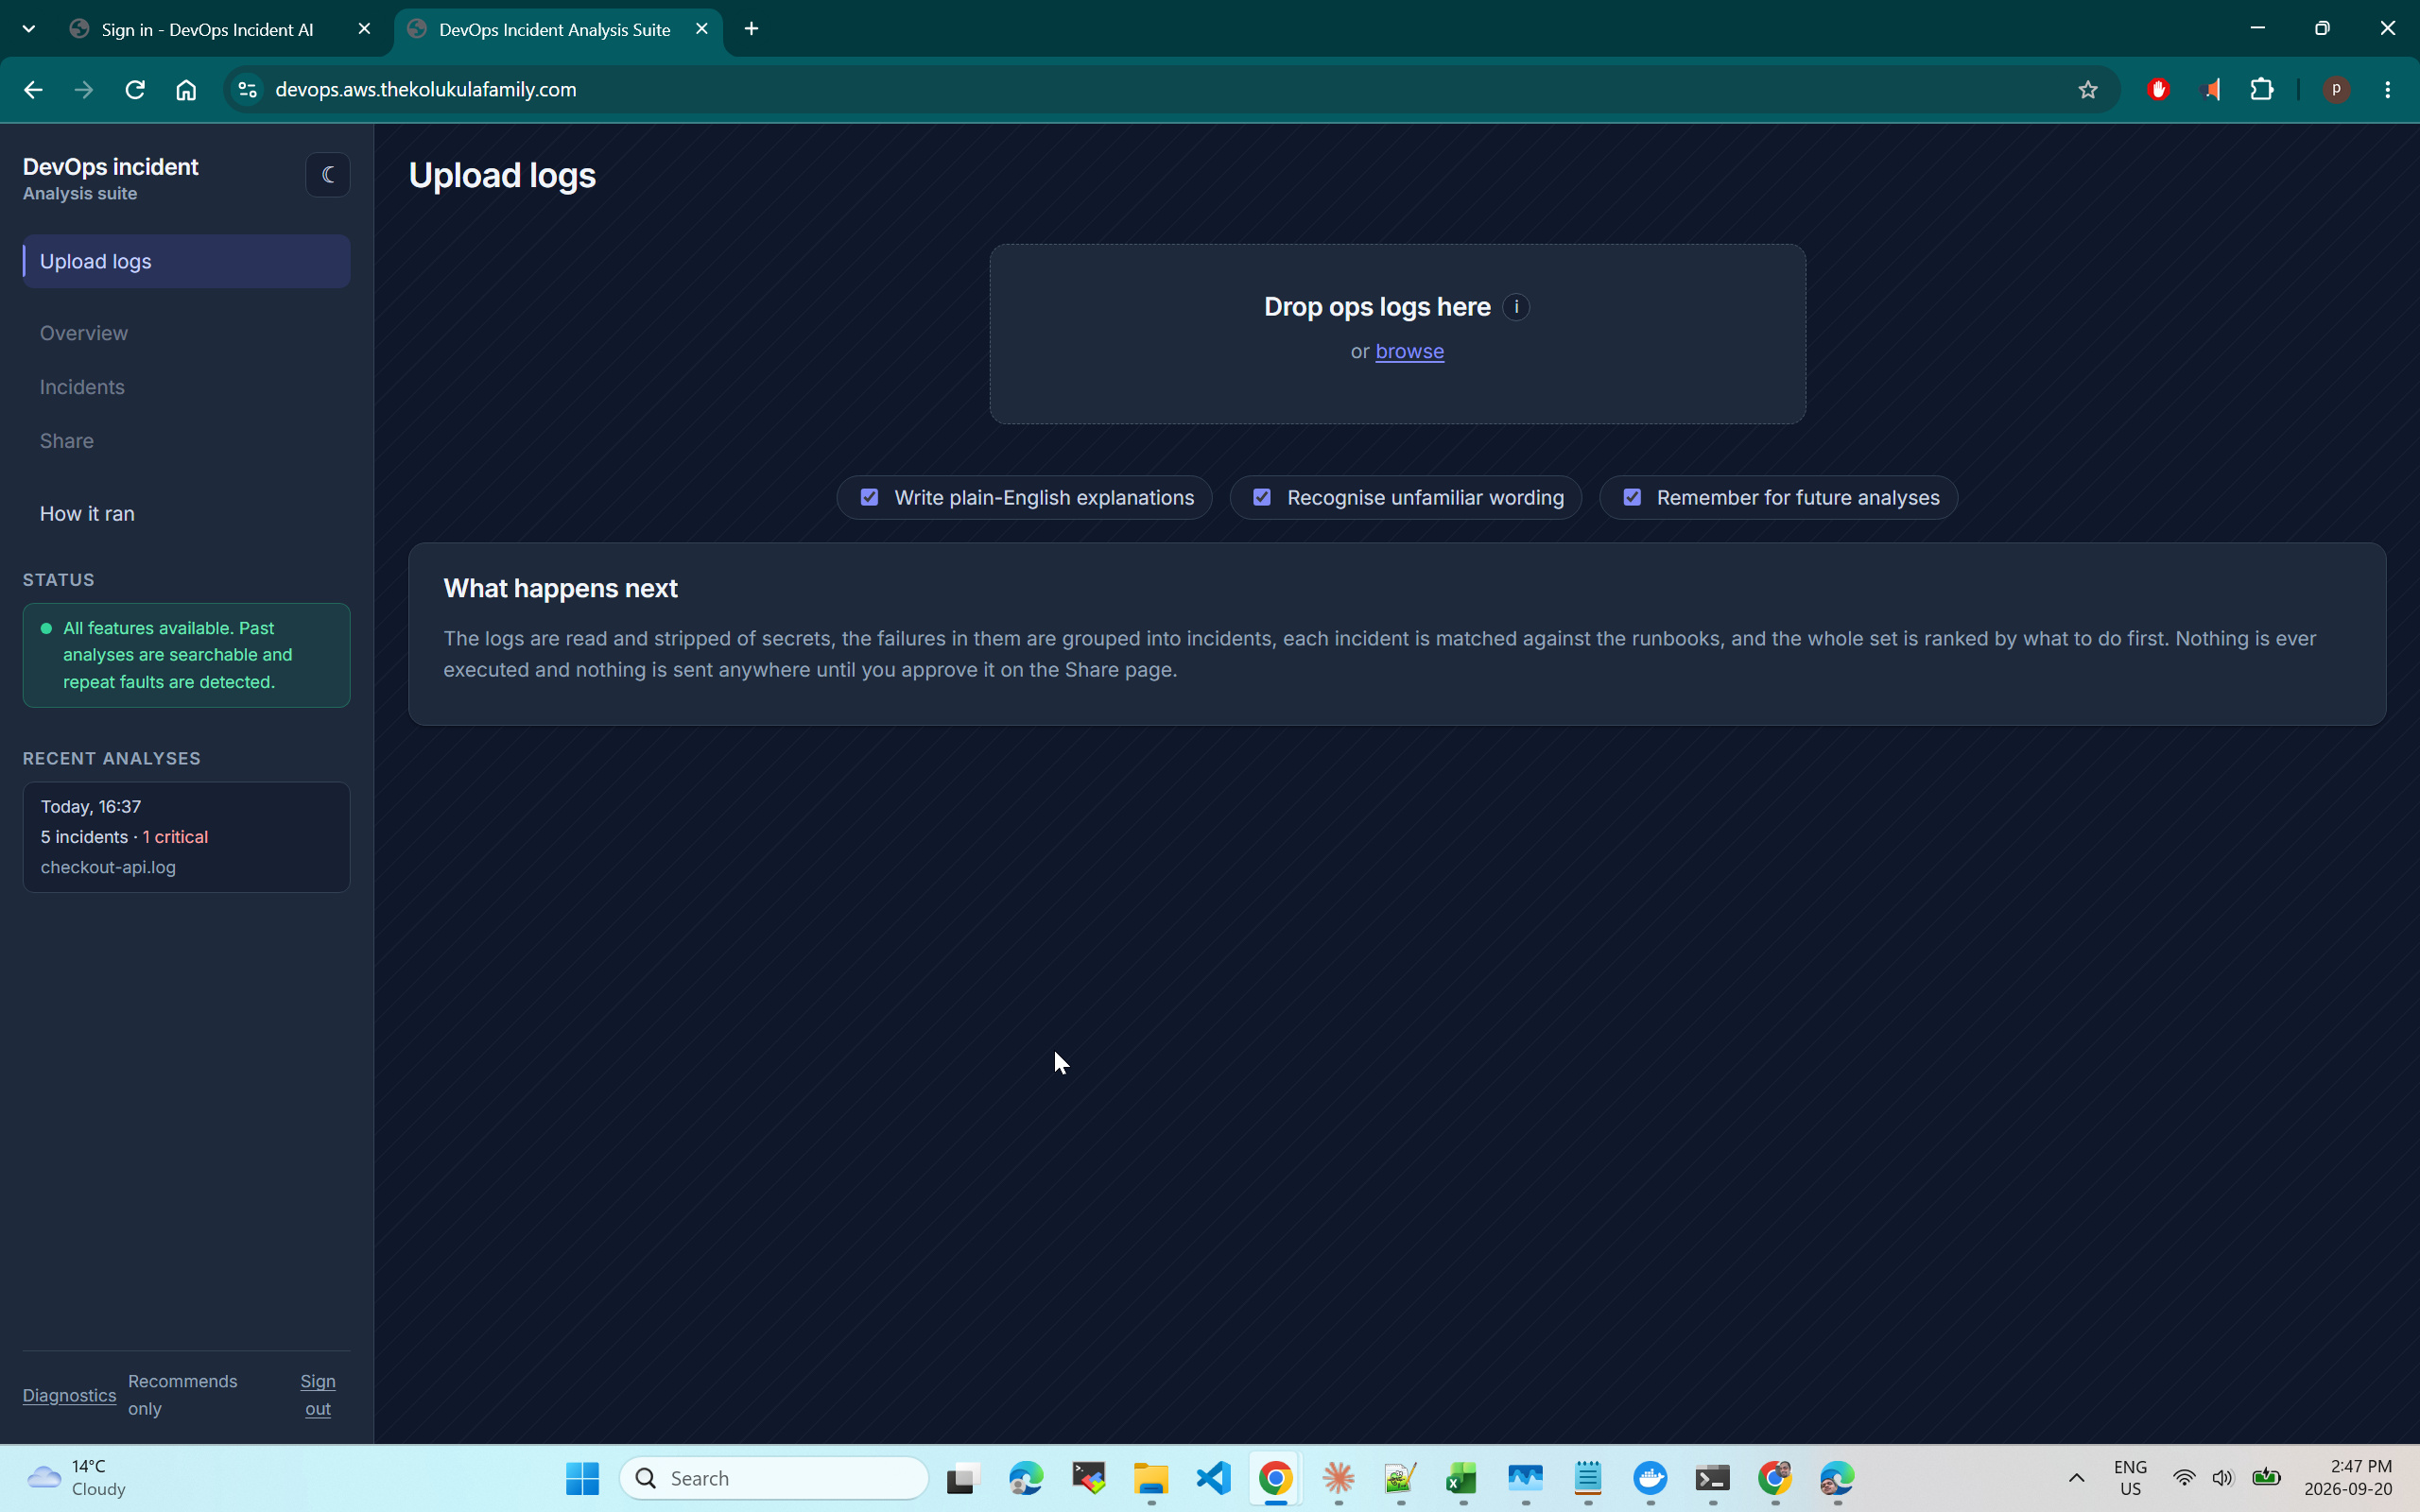This screenshot has height=1512, width=2420.
Task: Open the Chrome three-dot menu
Action: click(x=2388, y=90)
